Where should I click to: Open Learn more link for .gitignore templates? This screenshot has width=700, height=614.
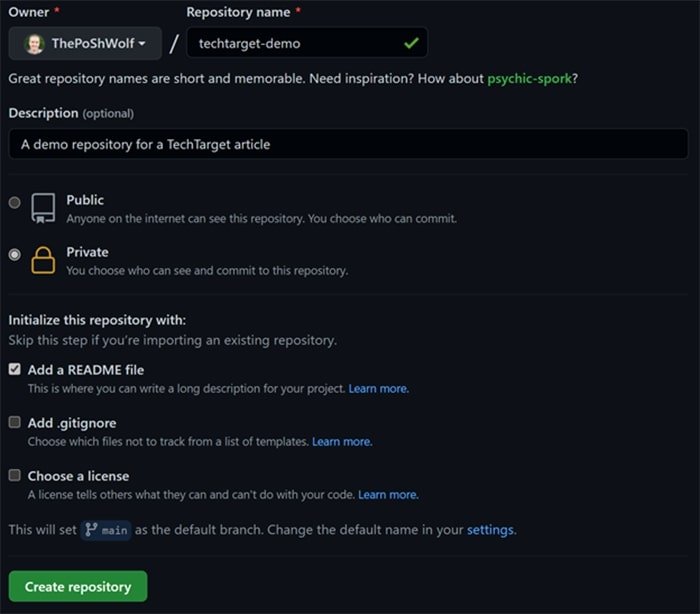pyautogui.click(x=342, y=441)
